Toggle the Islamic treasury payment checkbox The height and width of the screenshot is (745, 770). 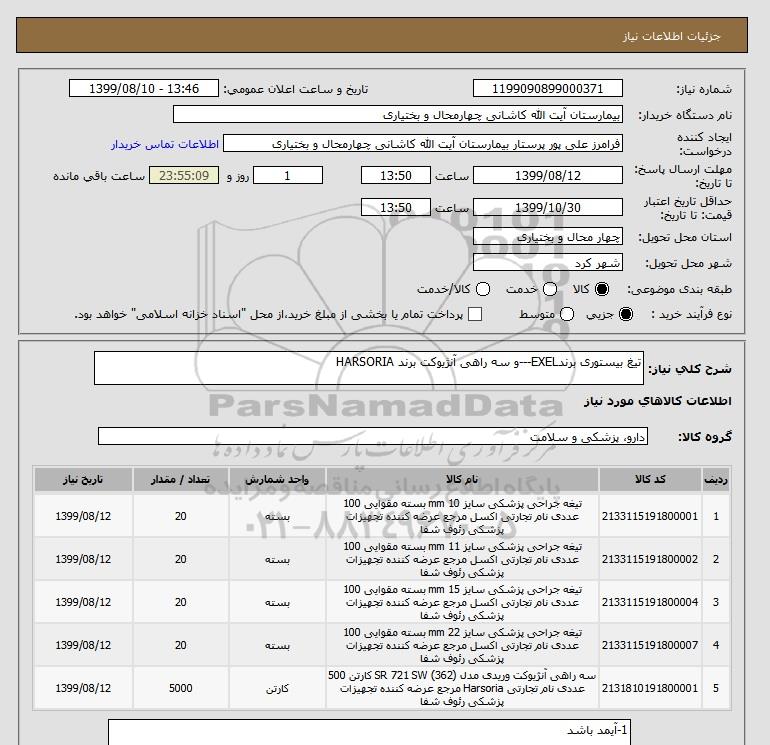click(475, 314)
